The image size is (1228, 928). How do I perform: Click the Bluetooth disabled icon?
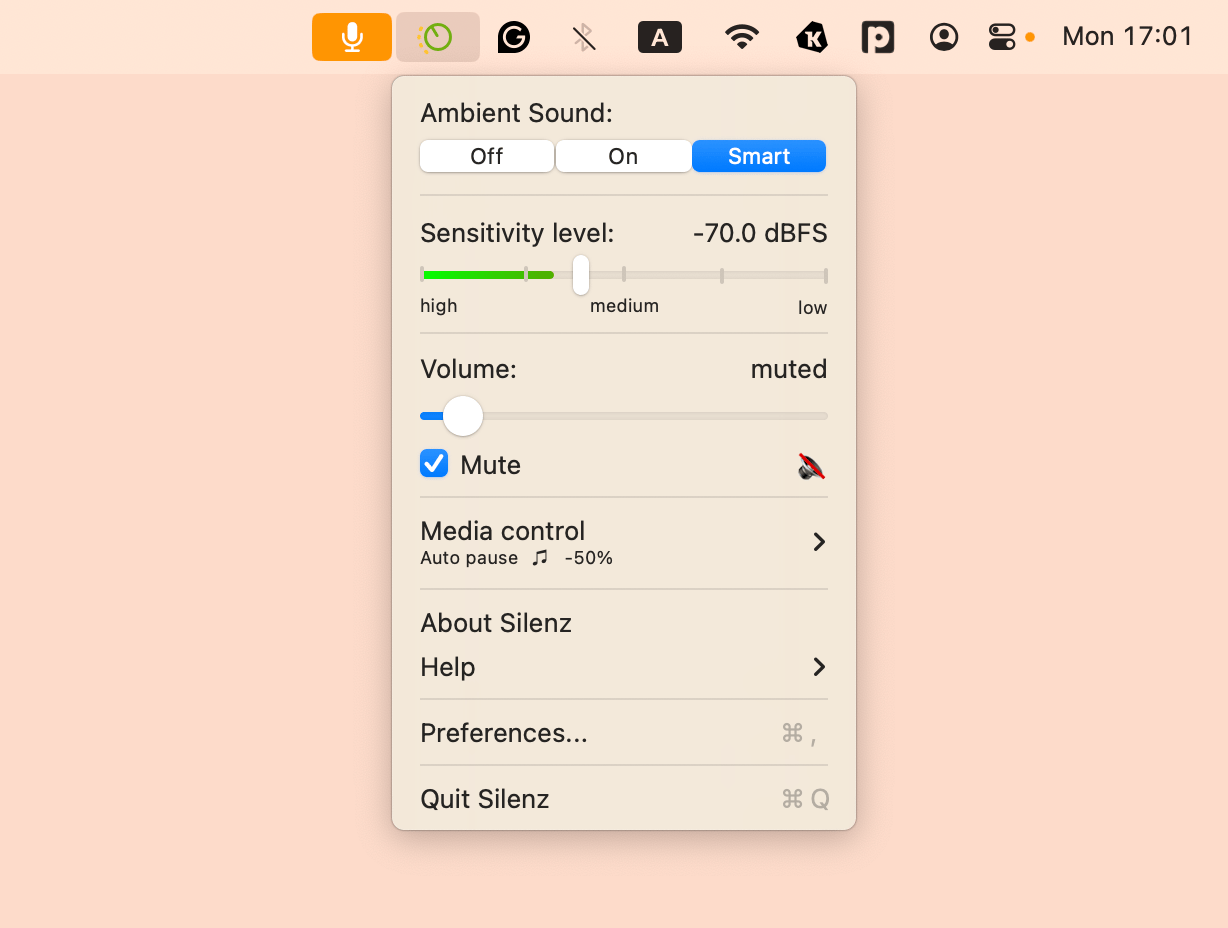[584, 38]
